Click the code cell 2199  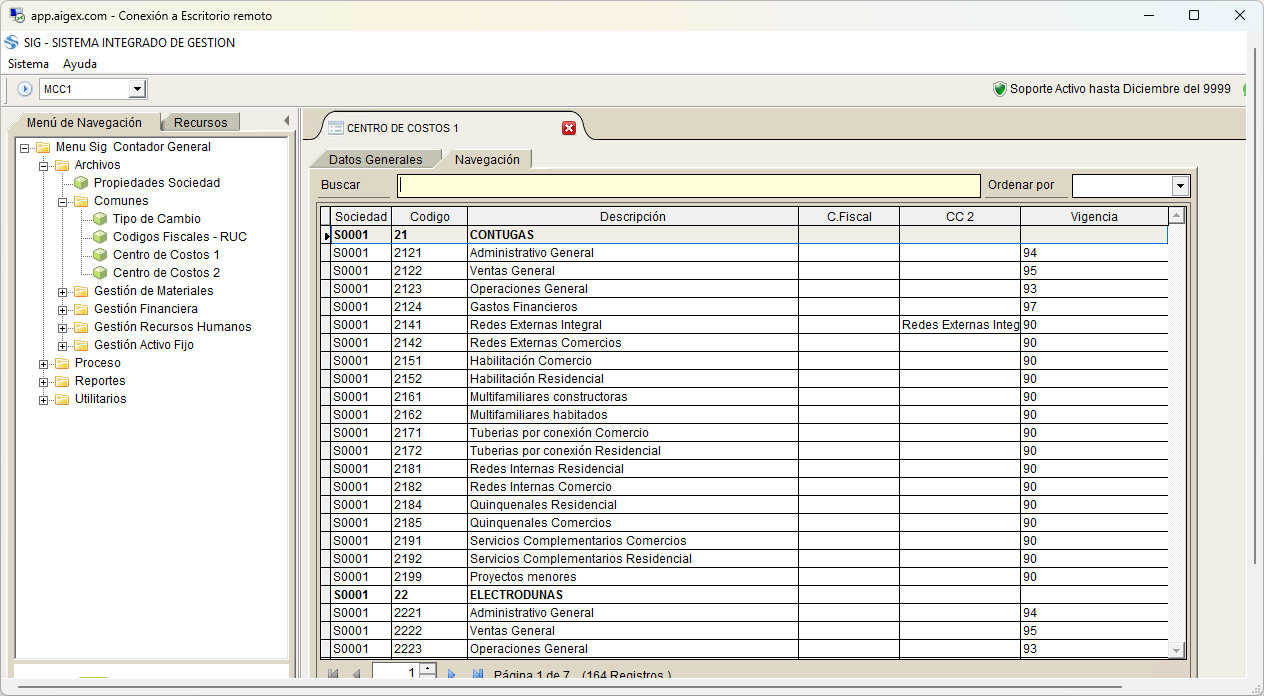click(x=430, y=577)
